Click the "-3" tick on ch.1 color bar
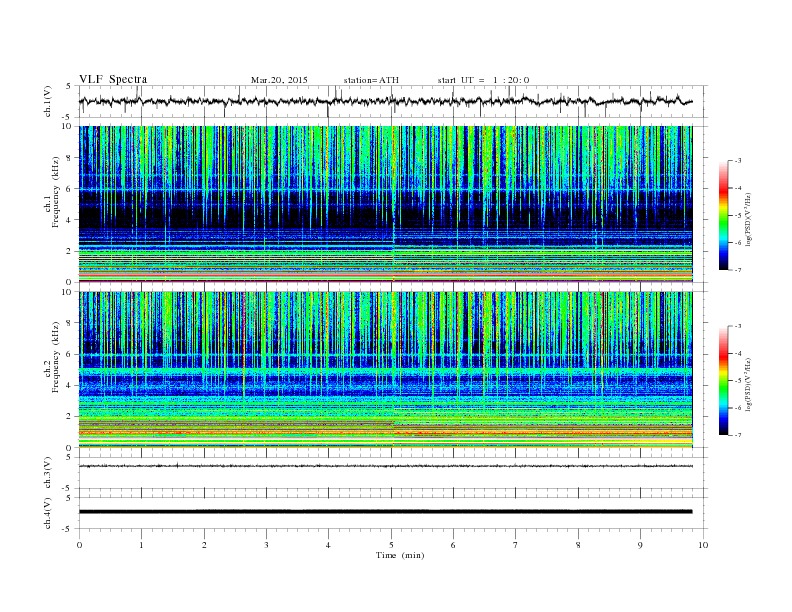 tap(737, 161)
